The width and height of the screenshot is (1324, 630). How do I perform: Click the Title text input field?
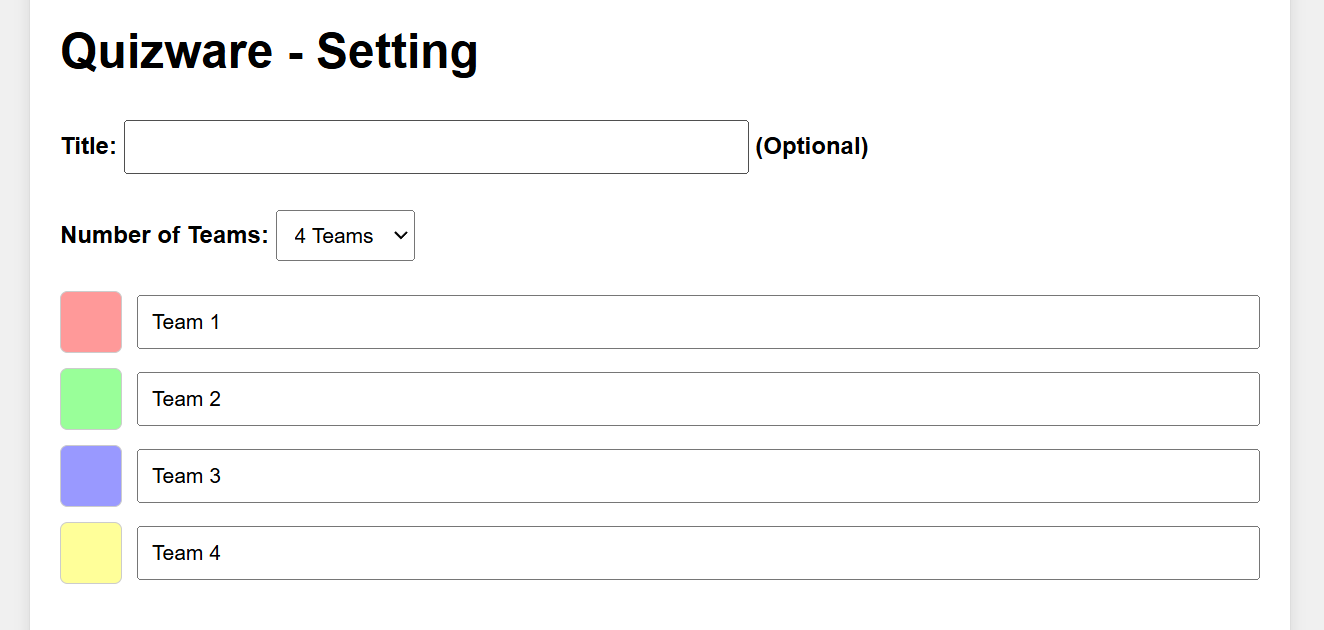pos(436,147)
